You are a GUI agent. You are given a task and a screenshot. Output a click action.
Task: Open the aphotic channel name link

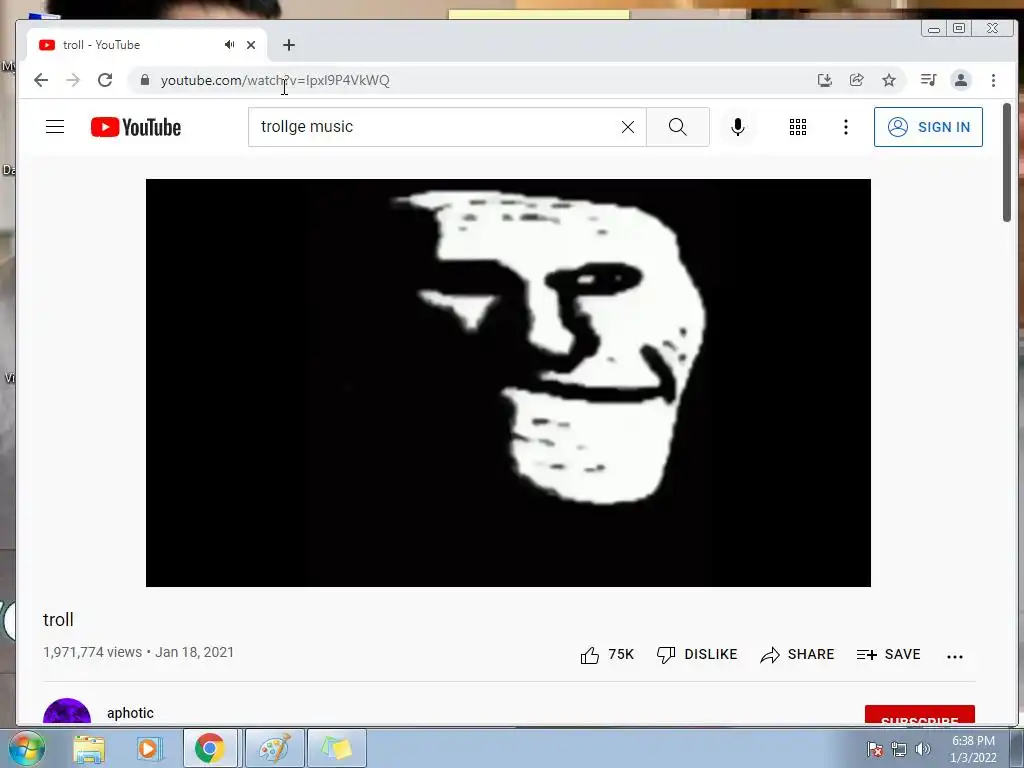pyautogui.click(x=131, y=713)
